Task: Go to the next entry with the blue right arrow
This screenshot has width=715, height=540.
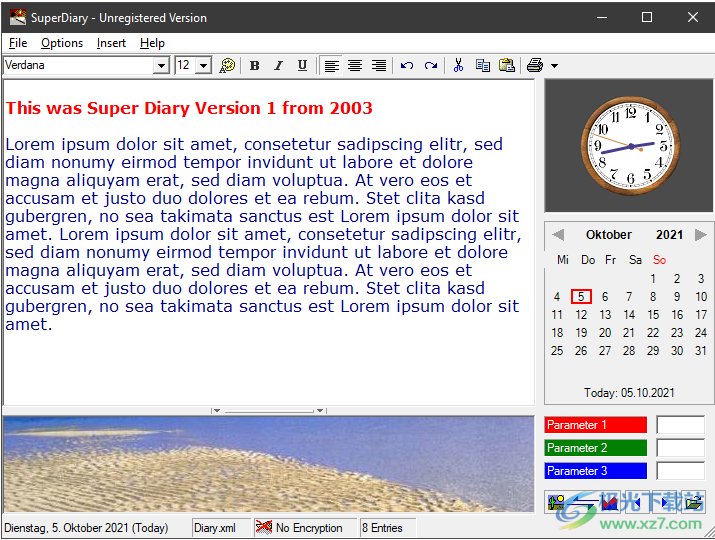Action: 666,503
